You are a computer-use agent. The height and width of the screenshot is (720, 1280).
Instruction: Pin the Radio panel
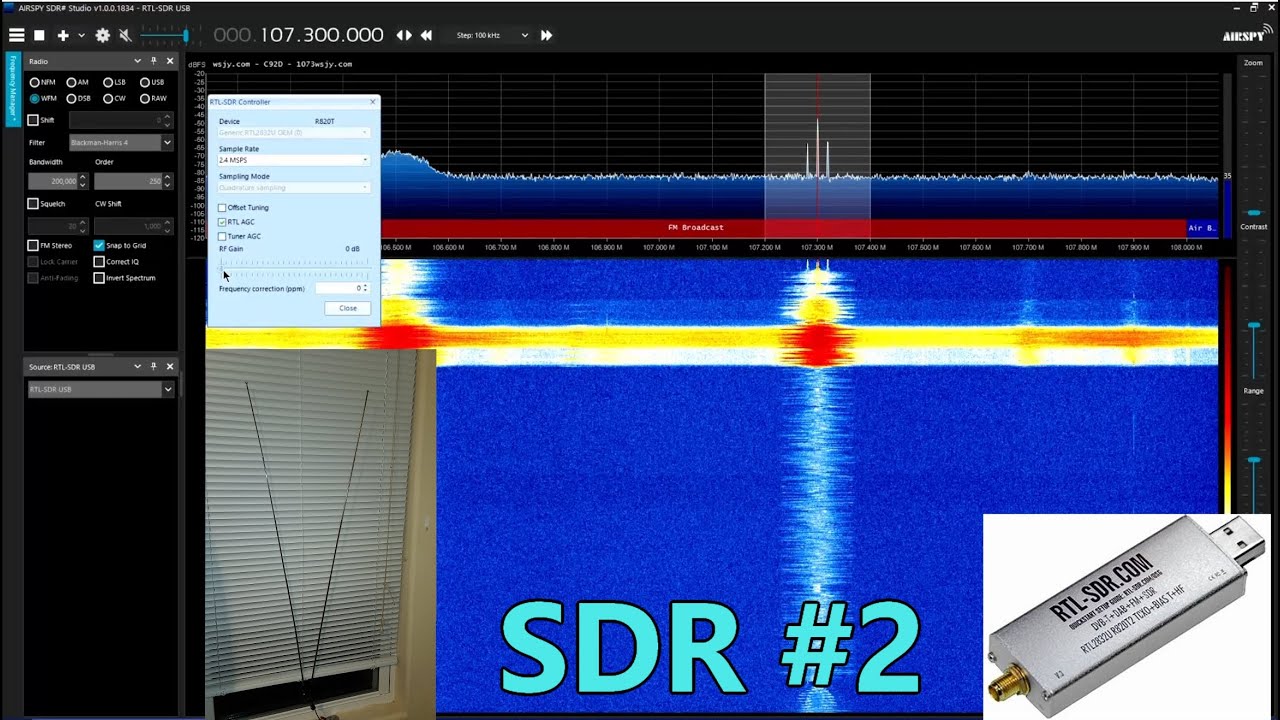(153, 61)
